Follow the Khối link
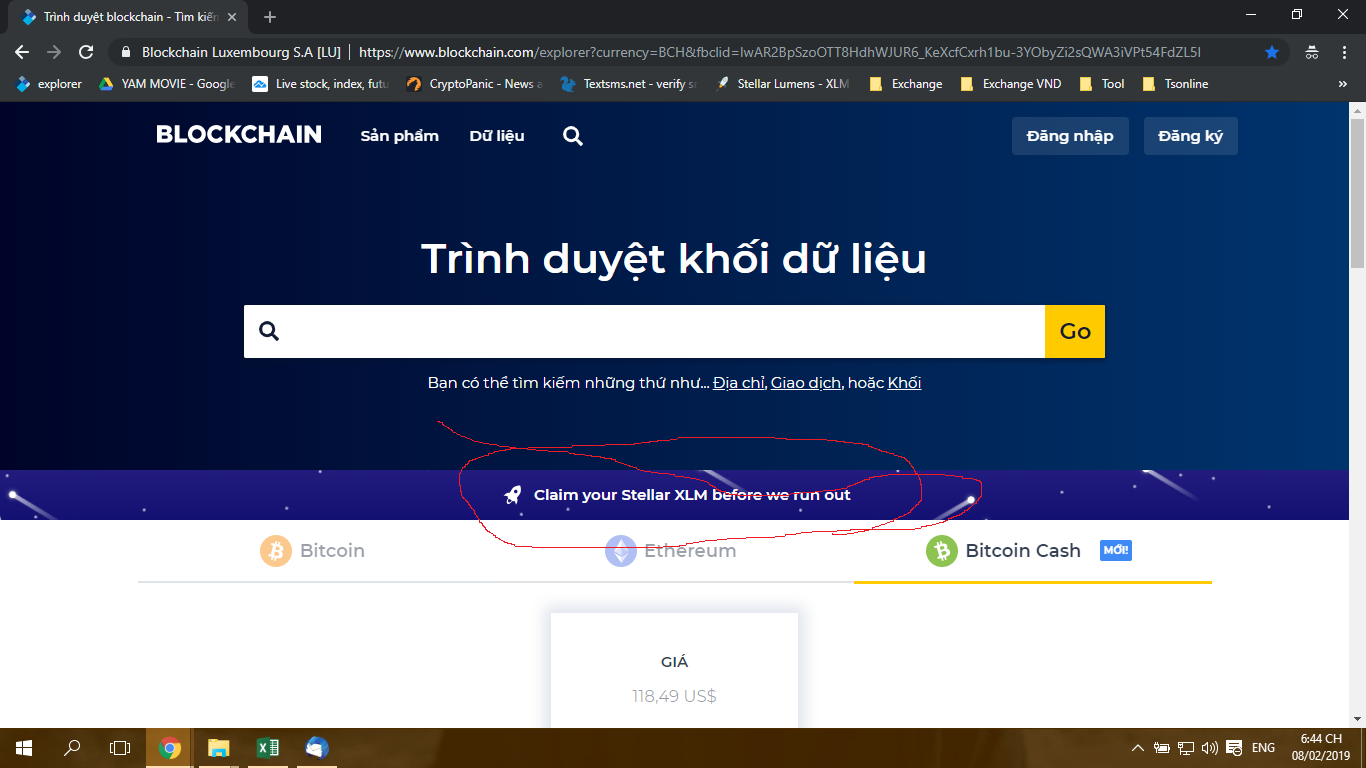1366x768 pixels. point(904,383)
